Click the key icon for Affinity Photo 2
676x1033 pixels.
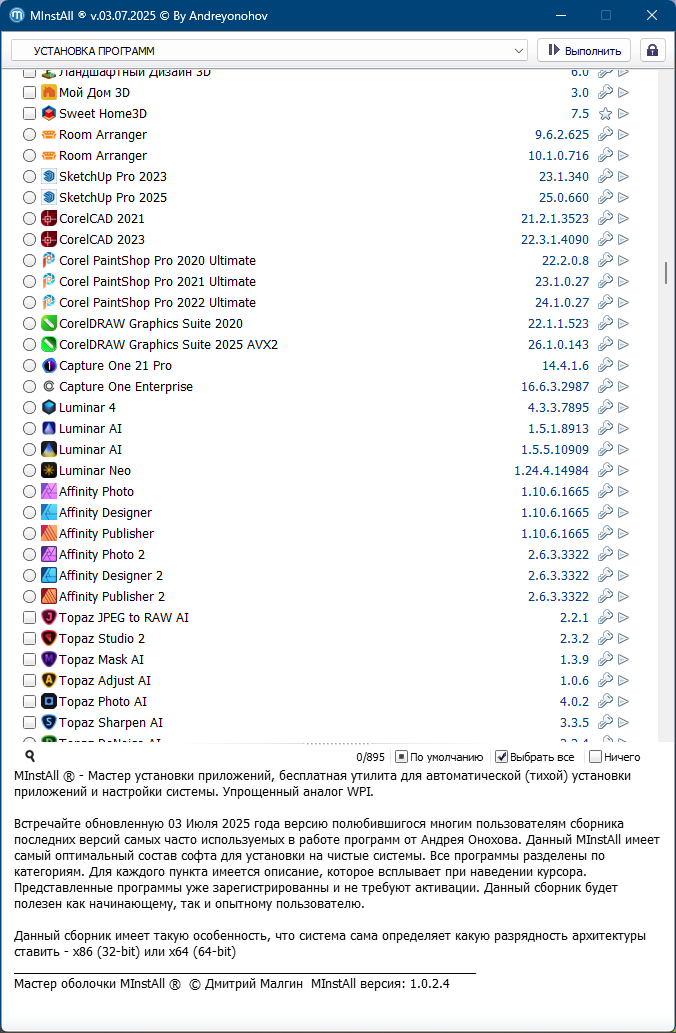tap(605, 554)
